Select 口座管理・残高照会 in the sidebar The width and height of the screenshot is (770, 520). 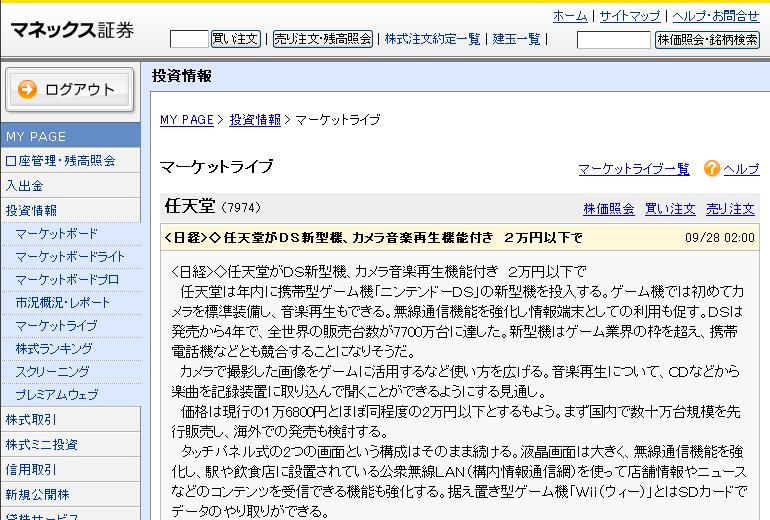coord(60,160)
